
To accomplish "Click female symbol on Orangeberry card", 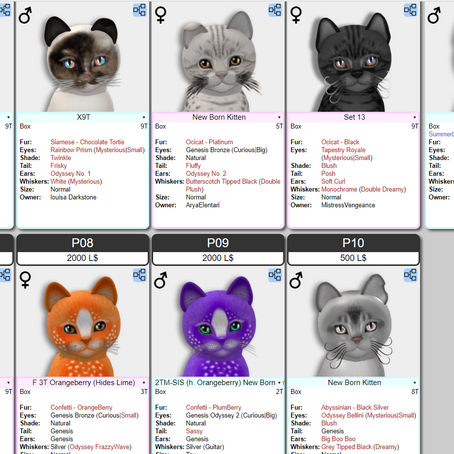I will [x=25, y=280].
